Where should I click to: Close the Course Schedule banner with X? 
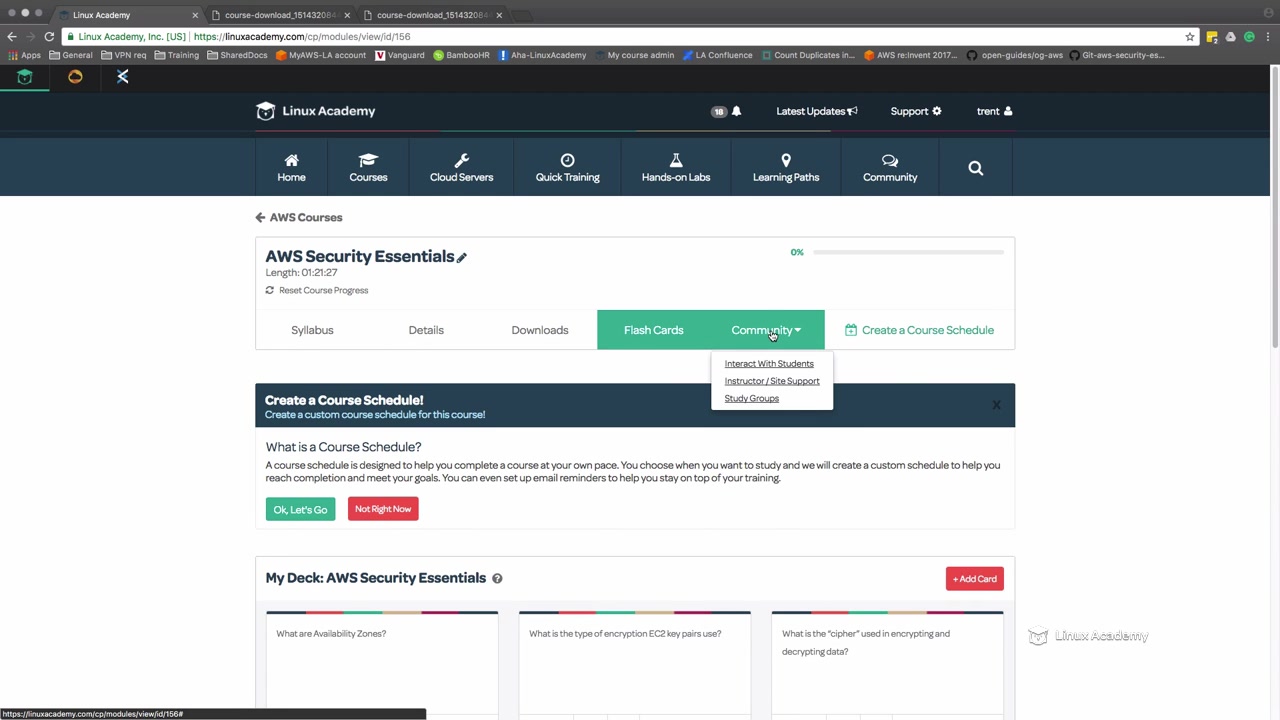996,405
